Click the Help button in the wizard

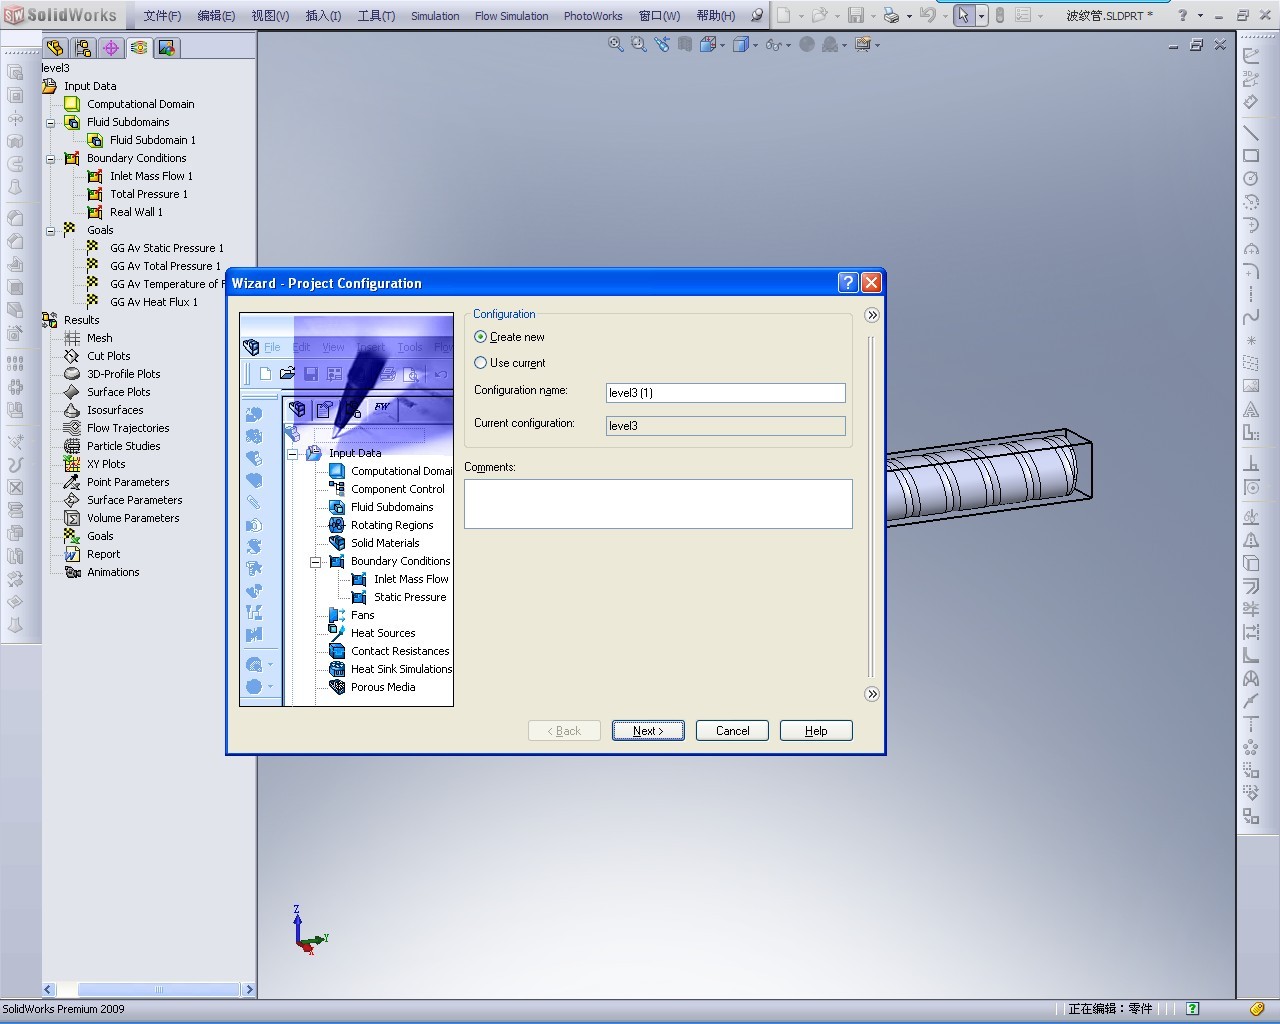point(816,731)
